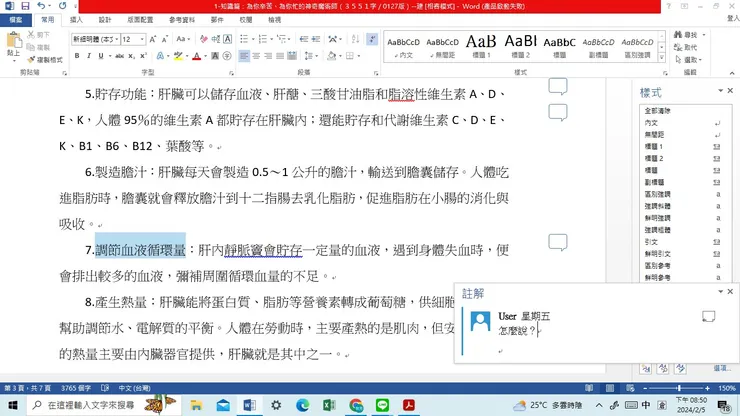Apply 標題 1 style from gallery
This screenshot has width=740, height=416.
(481, 46)
